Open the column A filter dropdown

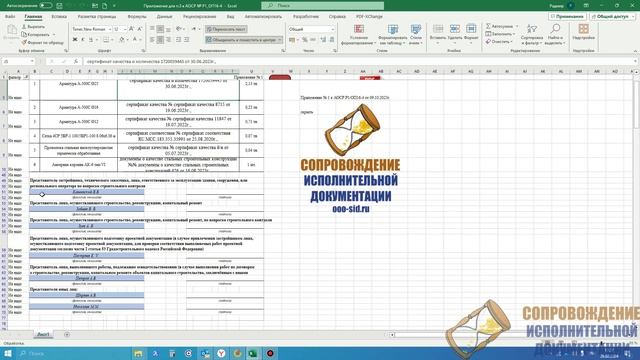click(x=26, y=77)
